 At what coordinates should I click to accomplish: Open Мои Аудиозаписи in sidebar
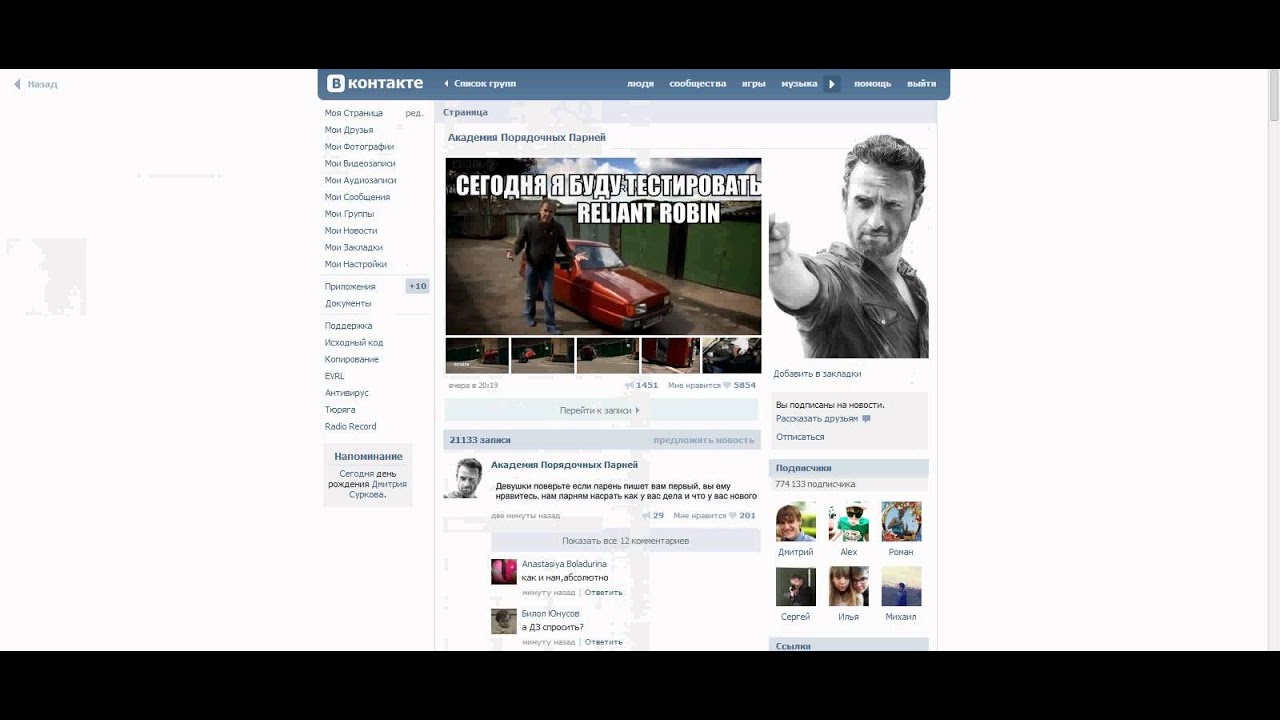tap(360, 180)
